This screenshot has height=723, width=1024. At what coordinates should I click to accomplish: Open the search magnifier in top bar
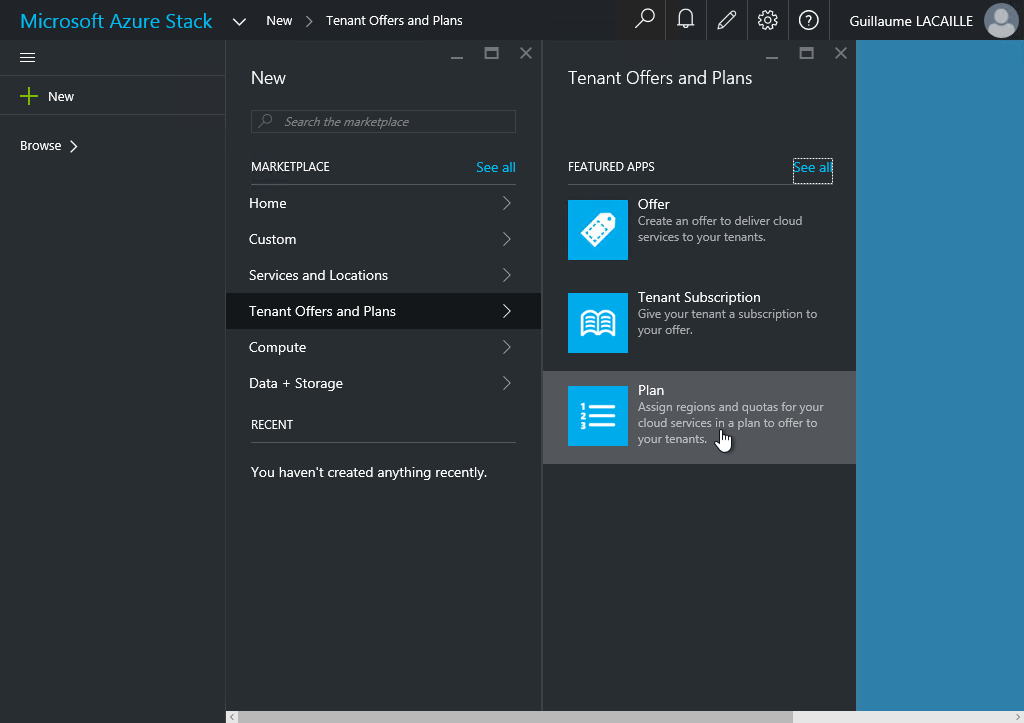point(644,20)
